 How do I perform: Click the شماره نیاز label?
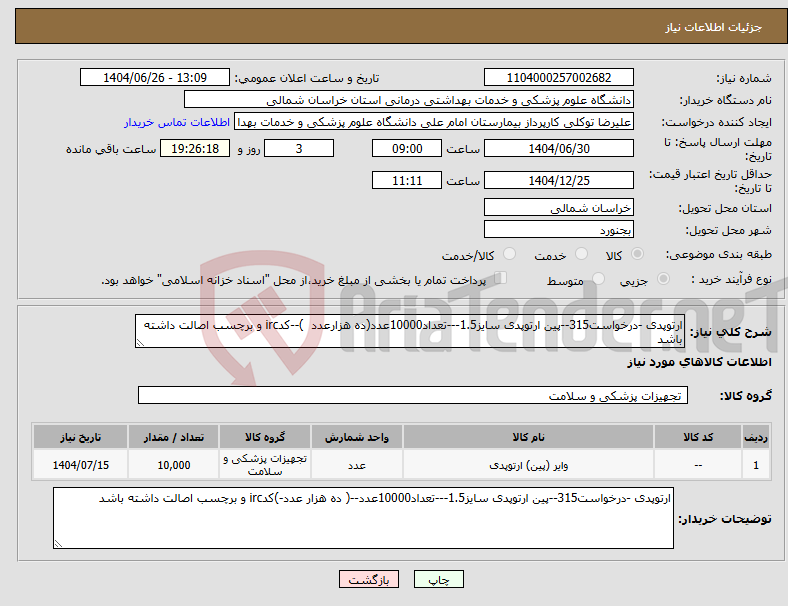(x=744, y=78)
